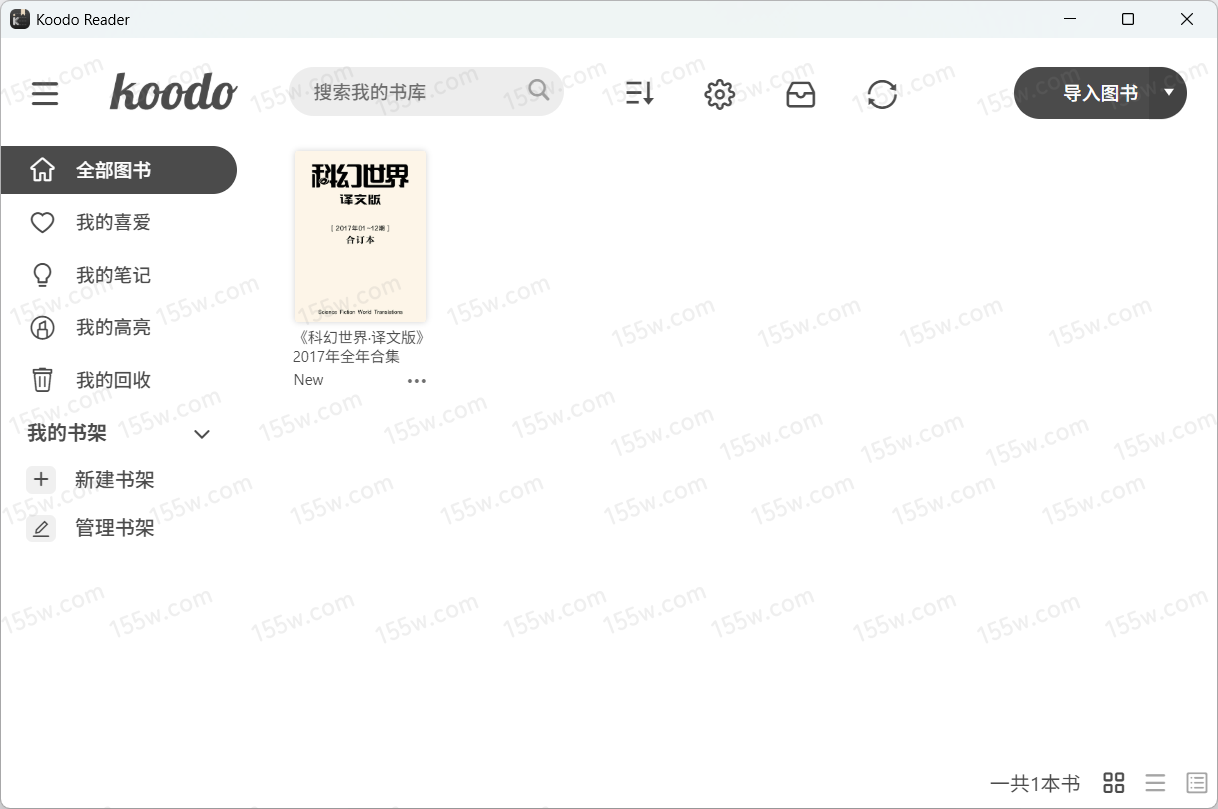Switch to list view mode
The height and width of the screenshot is (809, 1218).
(1155, 783)
